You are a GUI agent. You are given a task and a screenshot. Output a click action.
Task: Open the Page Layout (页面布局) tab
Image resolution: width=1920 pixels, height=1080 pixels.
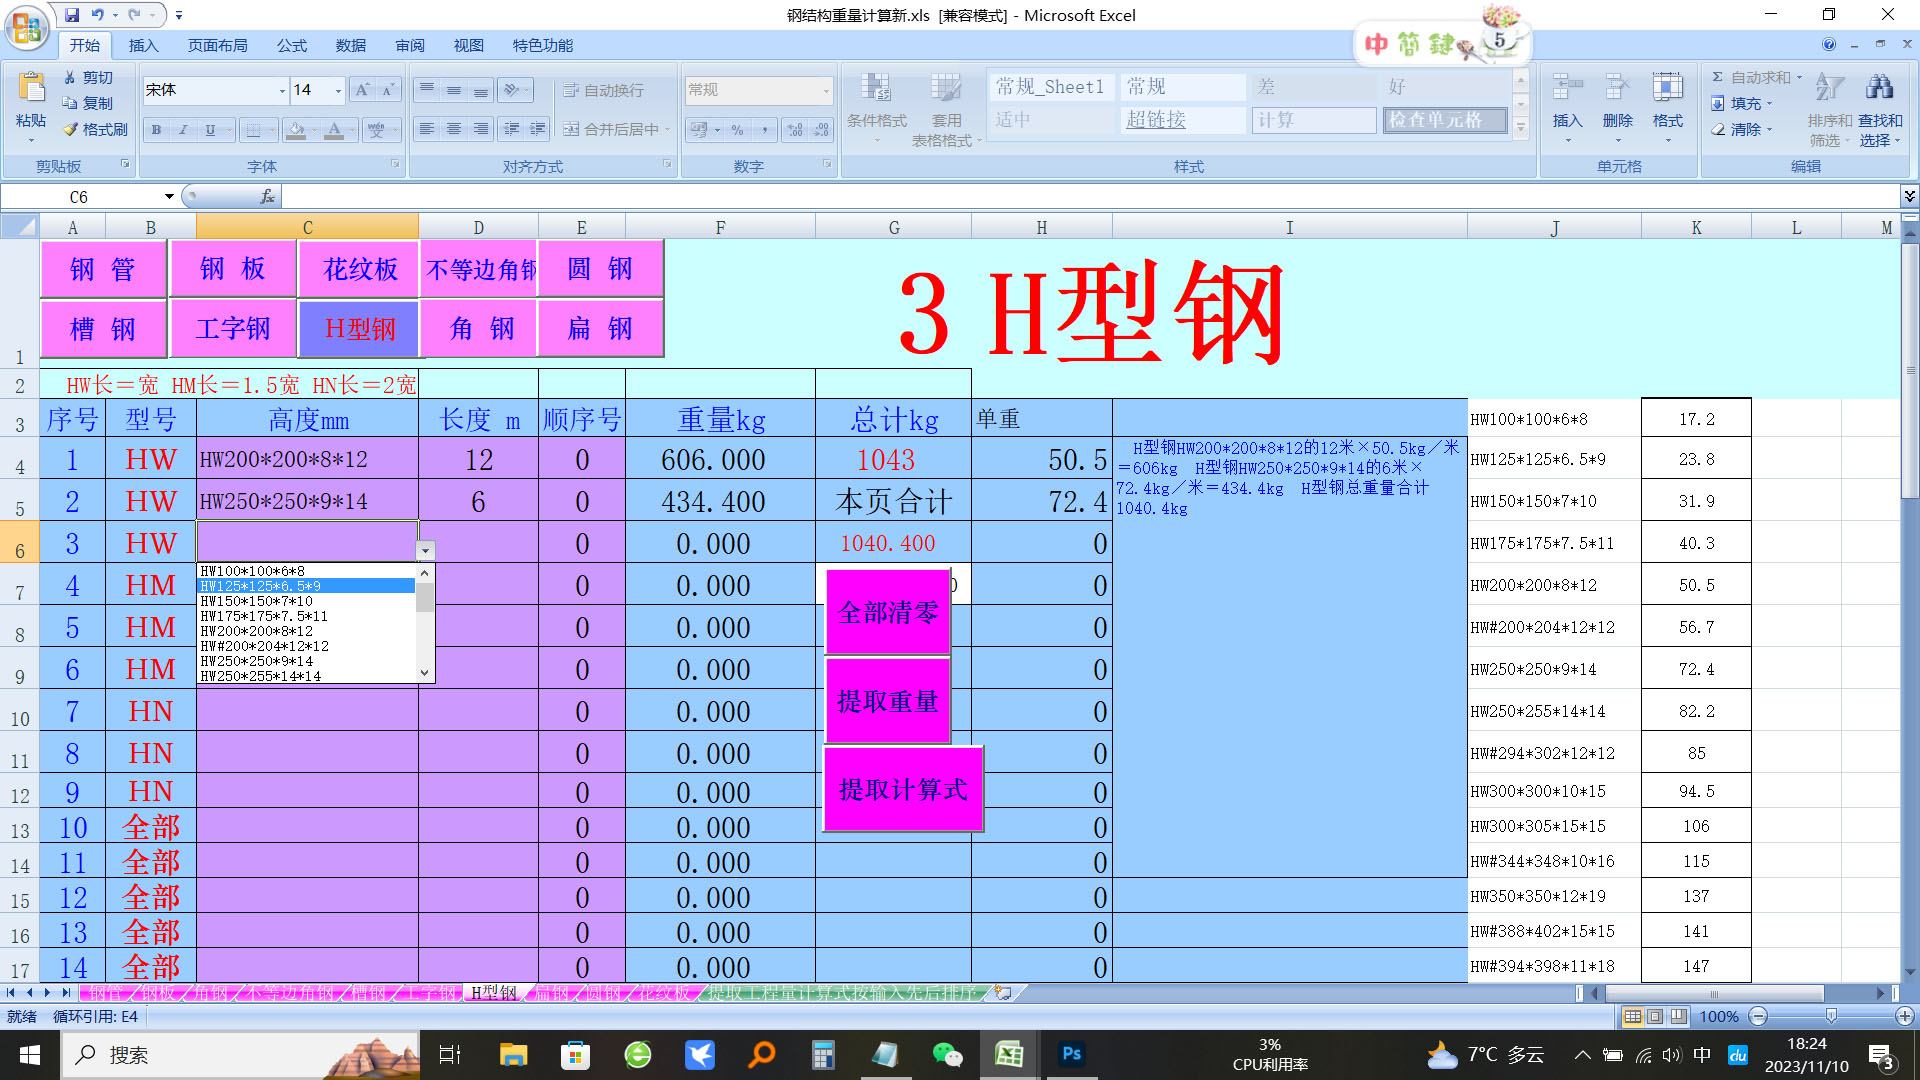click(217, 45)
